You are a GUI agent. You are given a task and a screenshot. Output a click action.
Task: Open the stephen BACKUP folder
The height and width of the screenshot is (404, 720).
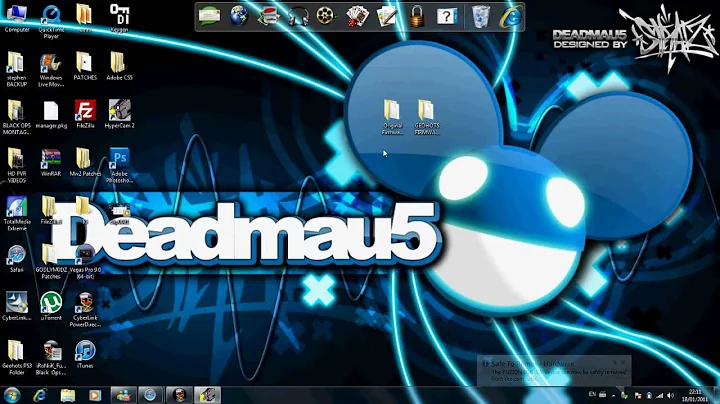click(x=17, y=69)
